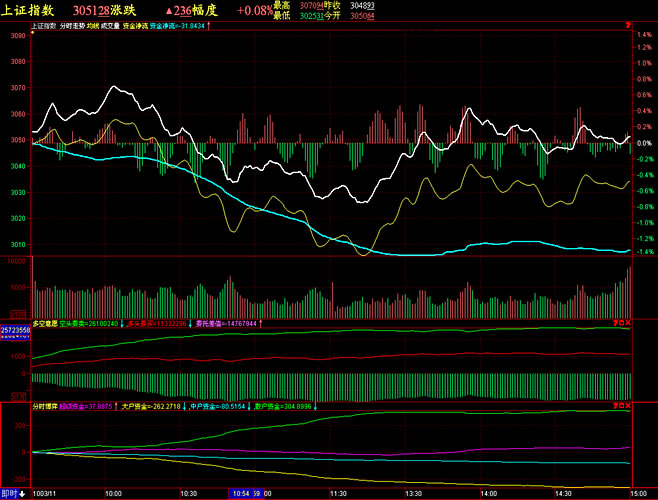
Task: Click the 空头委卖 value arrow icon
Action: pos(123,323)
